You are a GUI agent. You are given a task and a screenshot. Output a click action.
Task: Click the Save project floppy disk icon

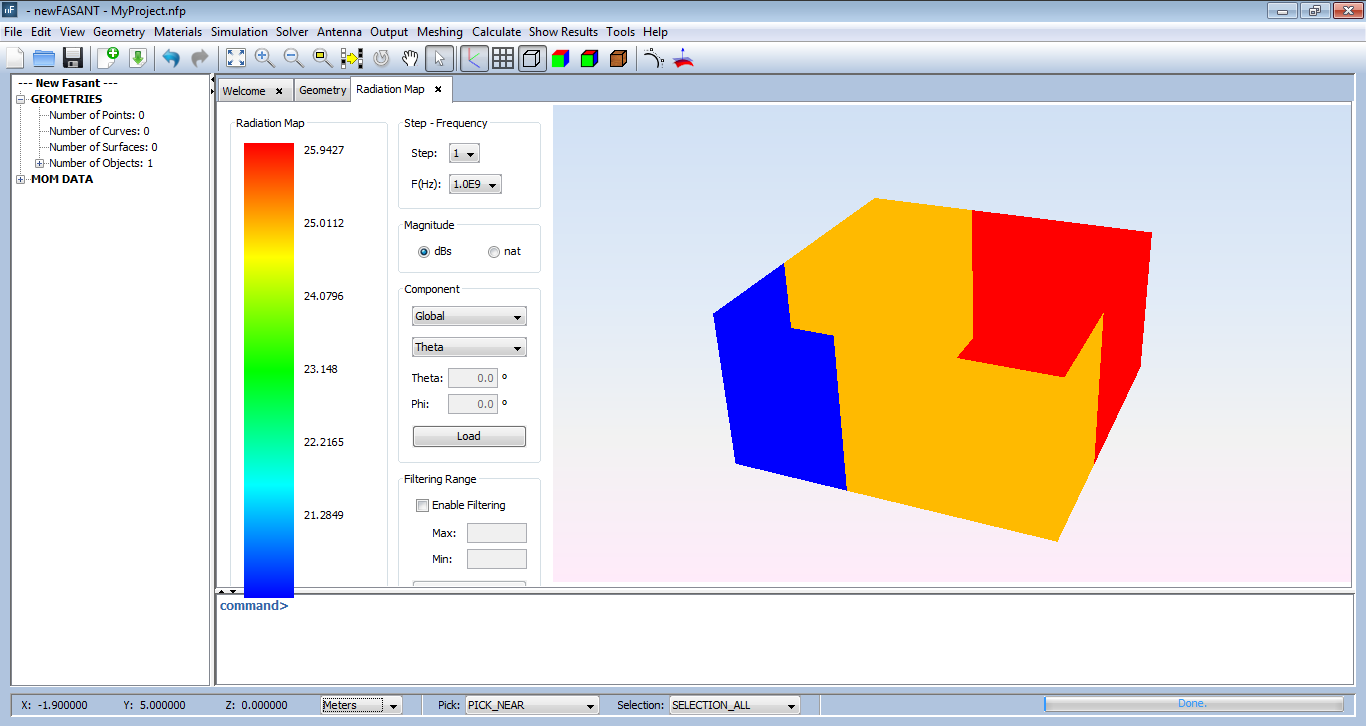[x=72, y=58]
